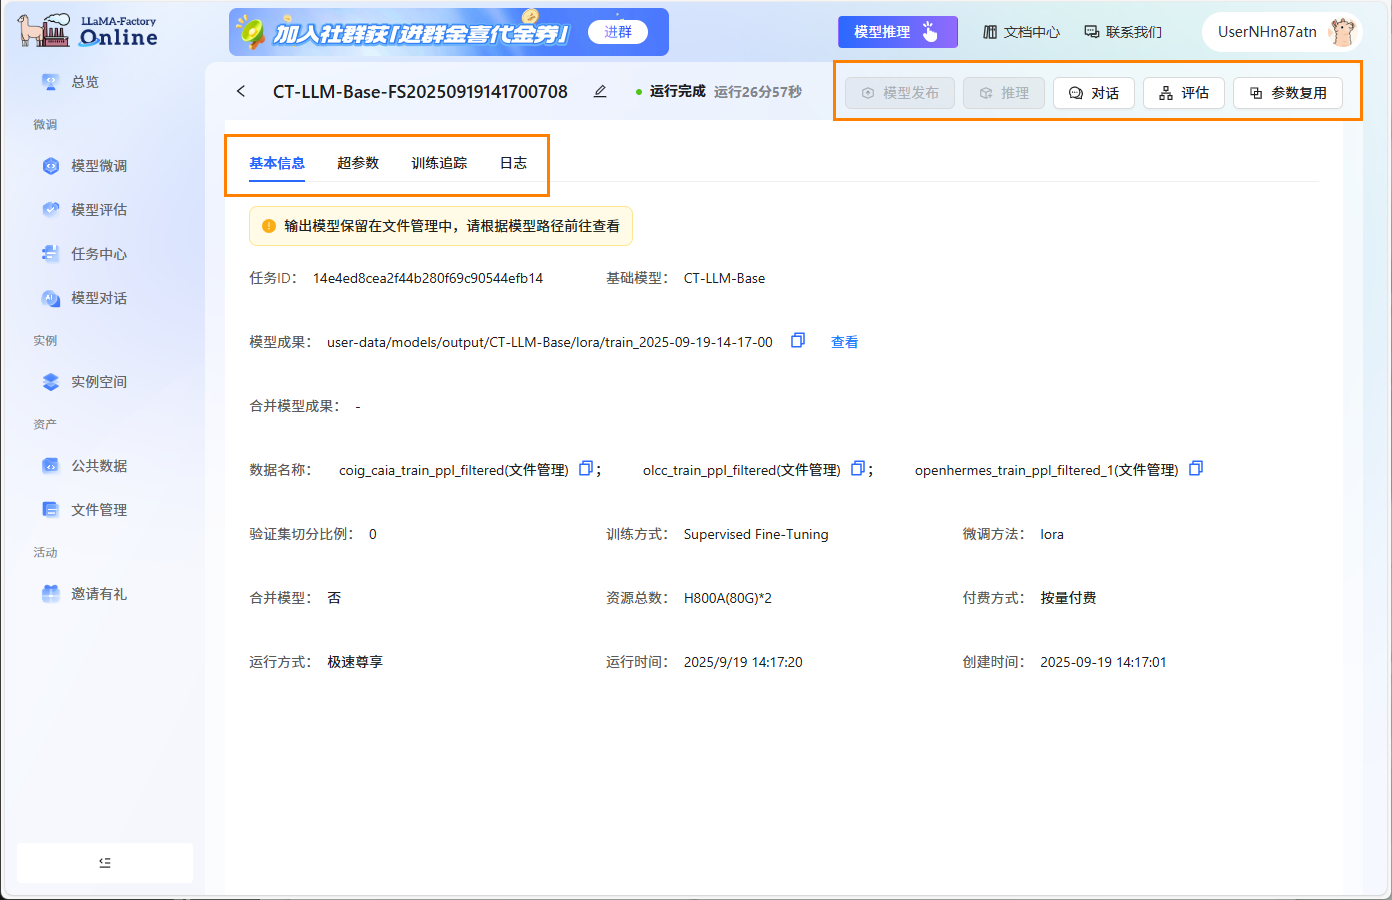Copy the 模型成果 output path
Image resolution: width=1392 pixels, height=900 pixels.
pyautogui.click(x=797, y=341)
